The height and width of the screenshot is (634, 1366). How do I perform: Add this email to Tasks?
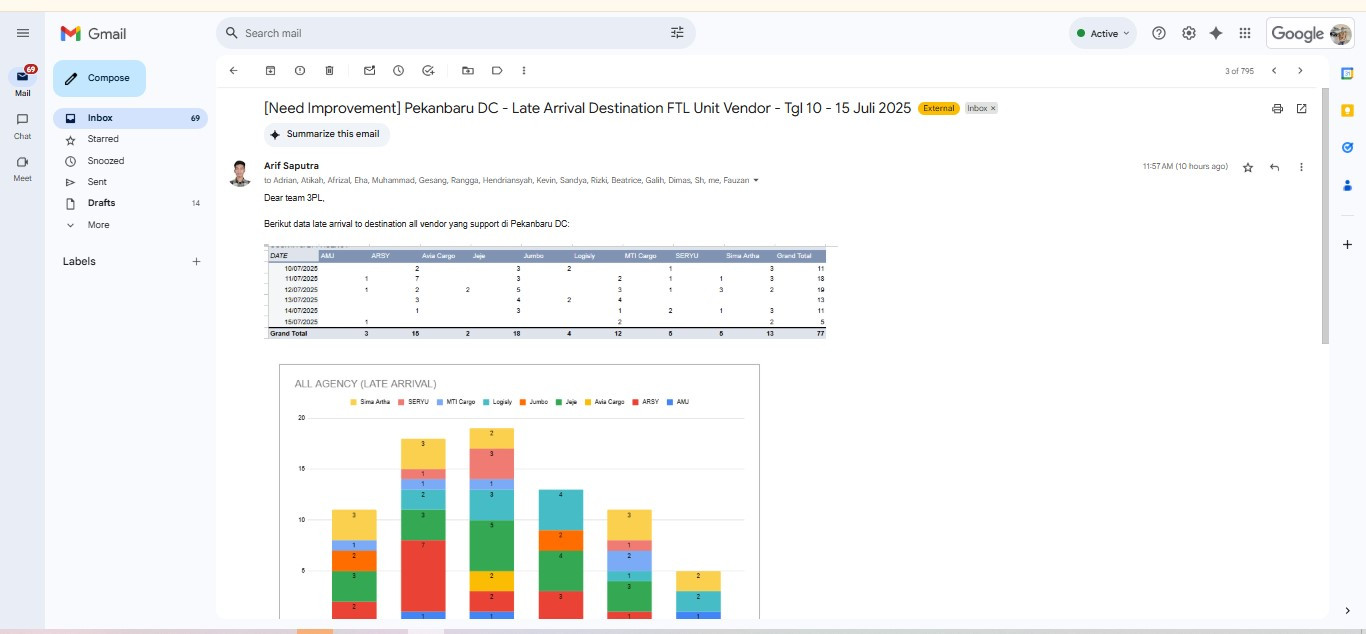pyautogui.click(x=428, y=71)
